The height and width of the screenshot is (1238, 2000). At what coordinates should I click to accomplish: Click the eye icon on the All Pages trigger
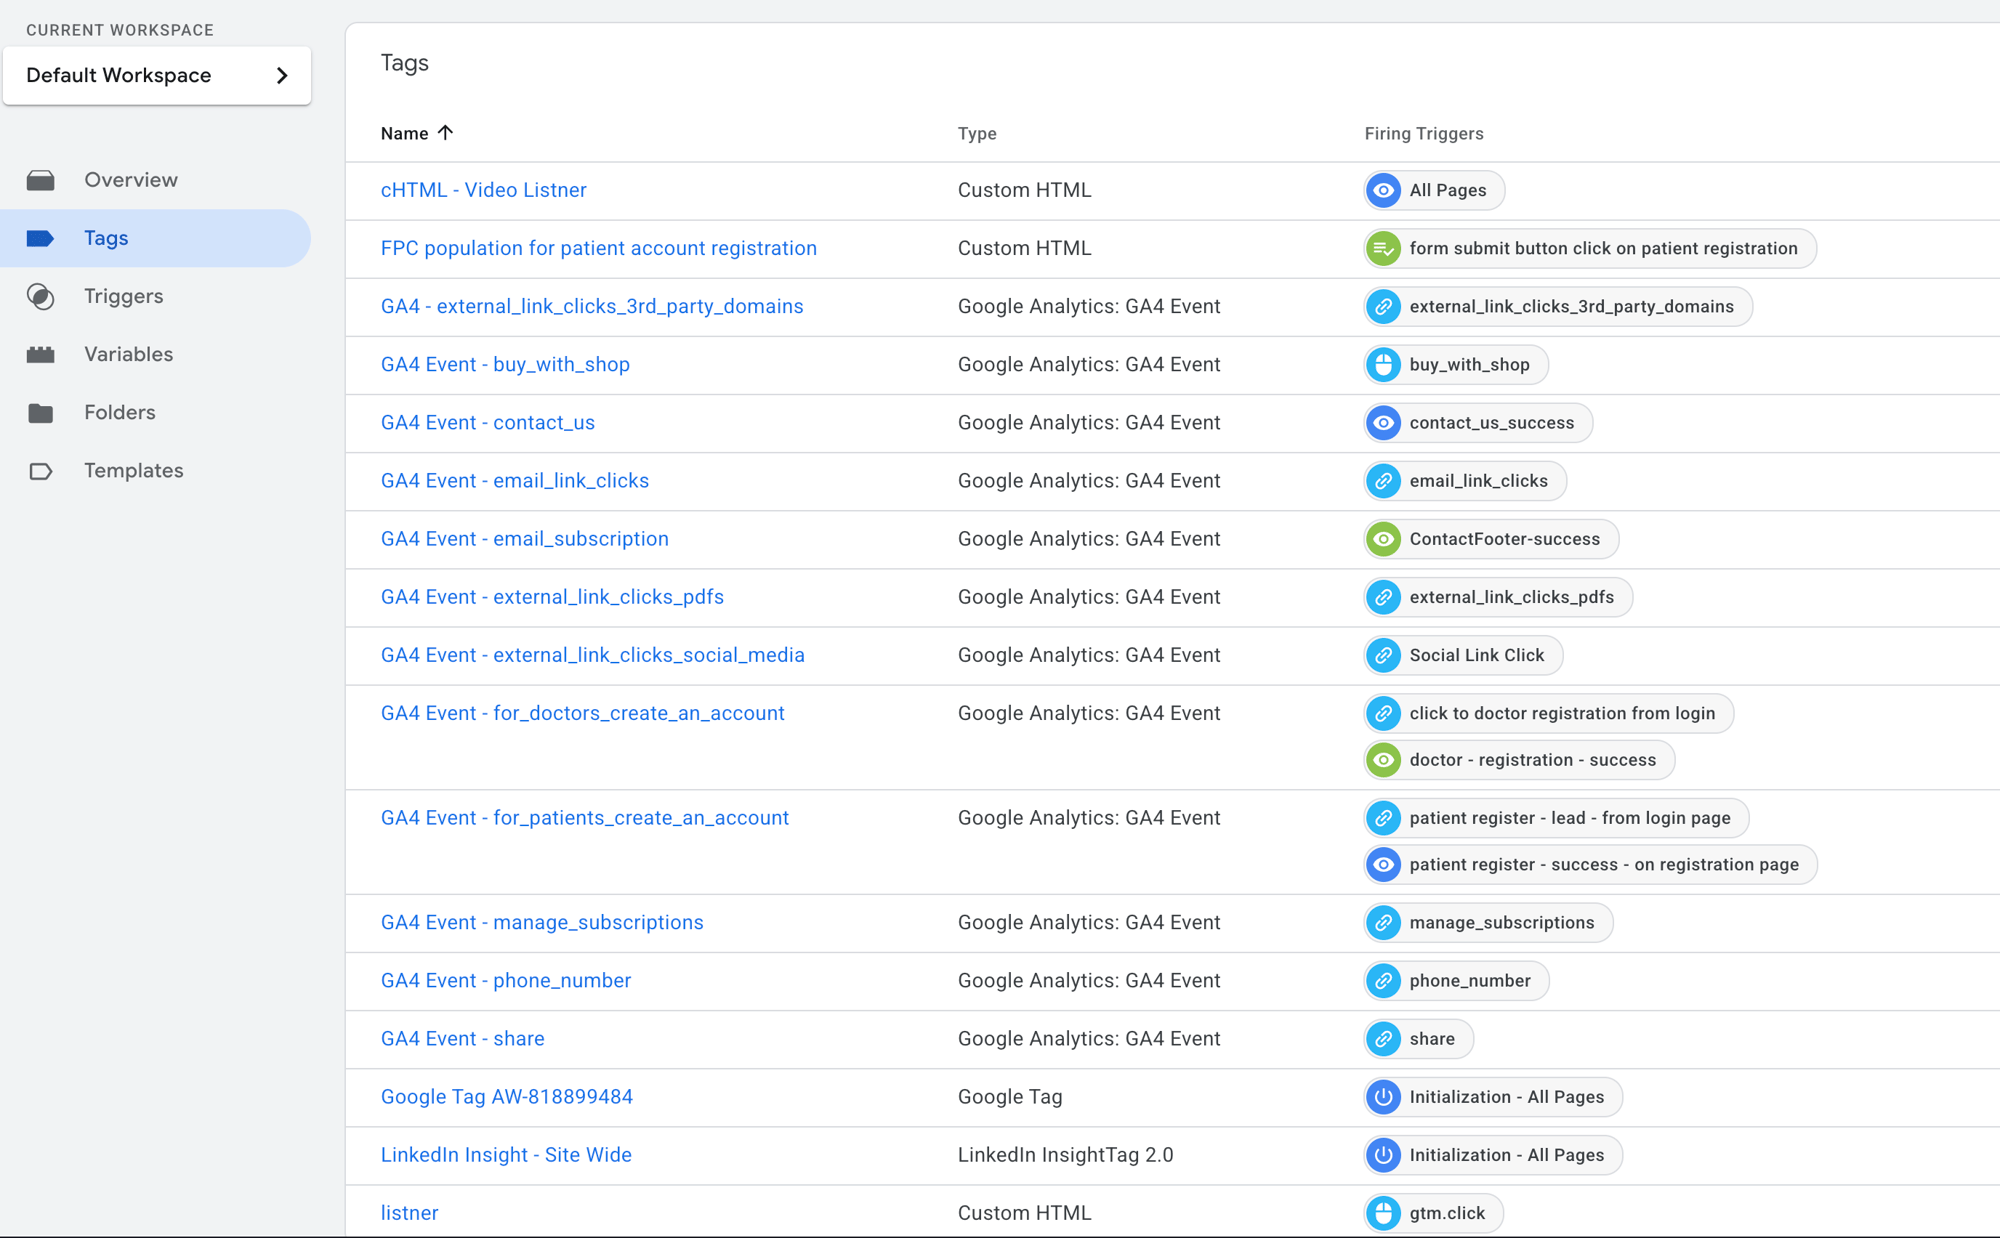click(1383, 190)
